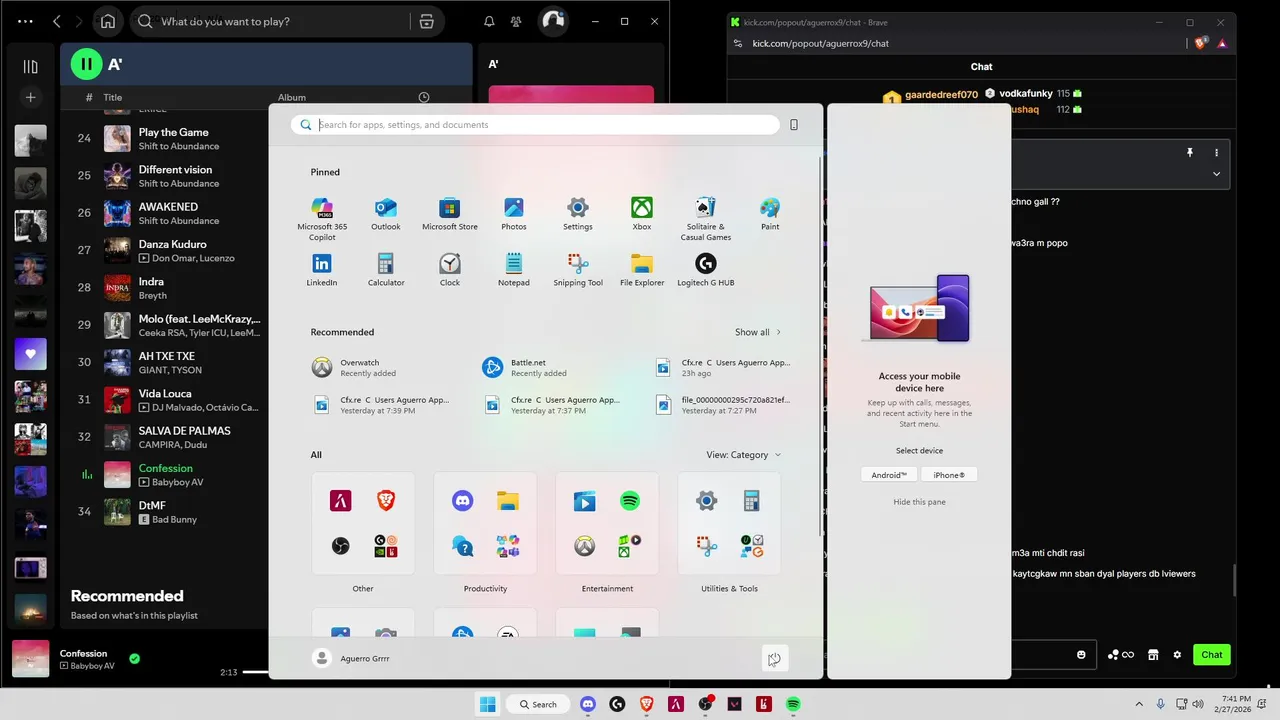Expand View: Category dropdown

(x=744, y=455)
